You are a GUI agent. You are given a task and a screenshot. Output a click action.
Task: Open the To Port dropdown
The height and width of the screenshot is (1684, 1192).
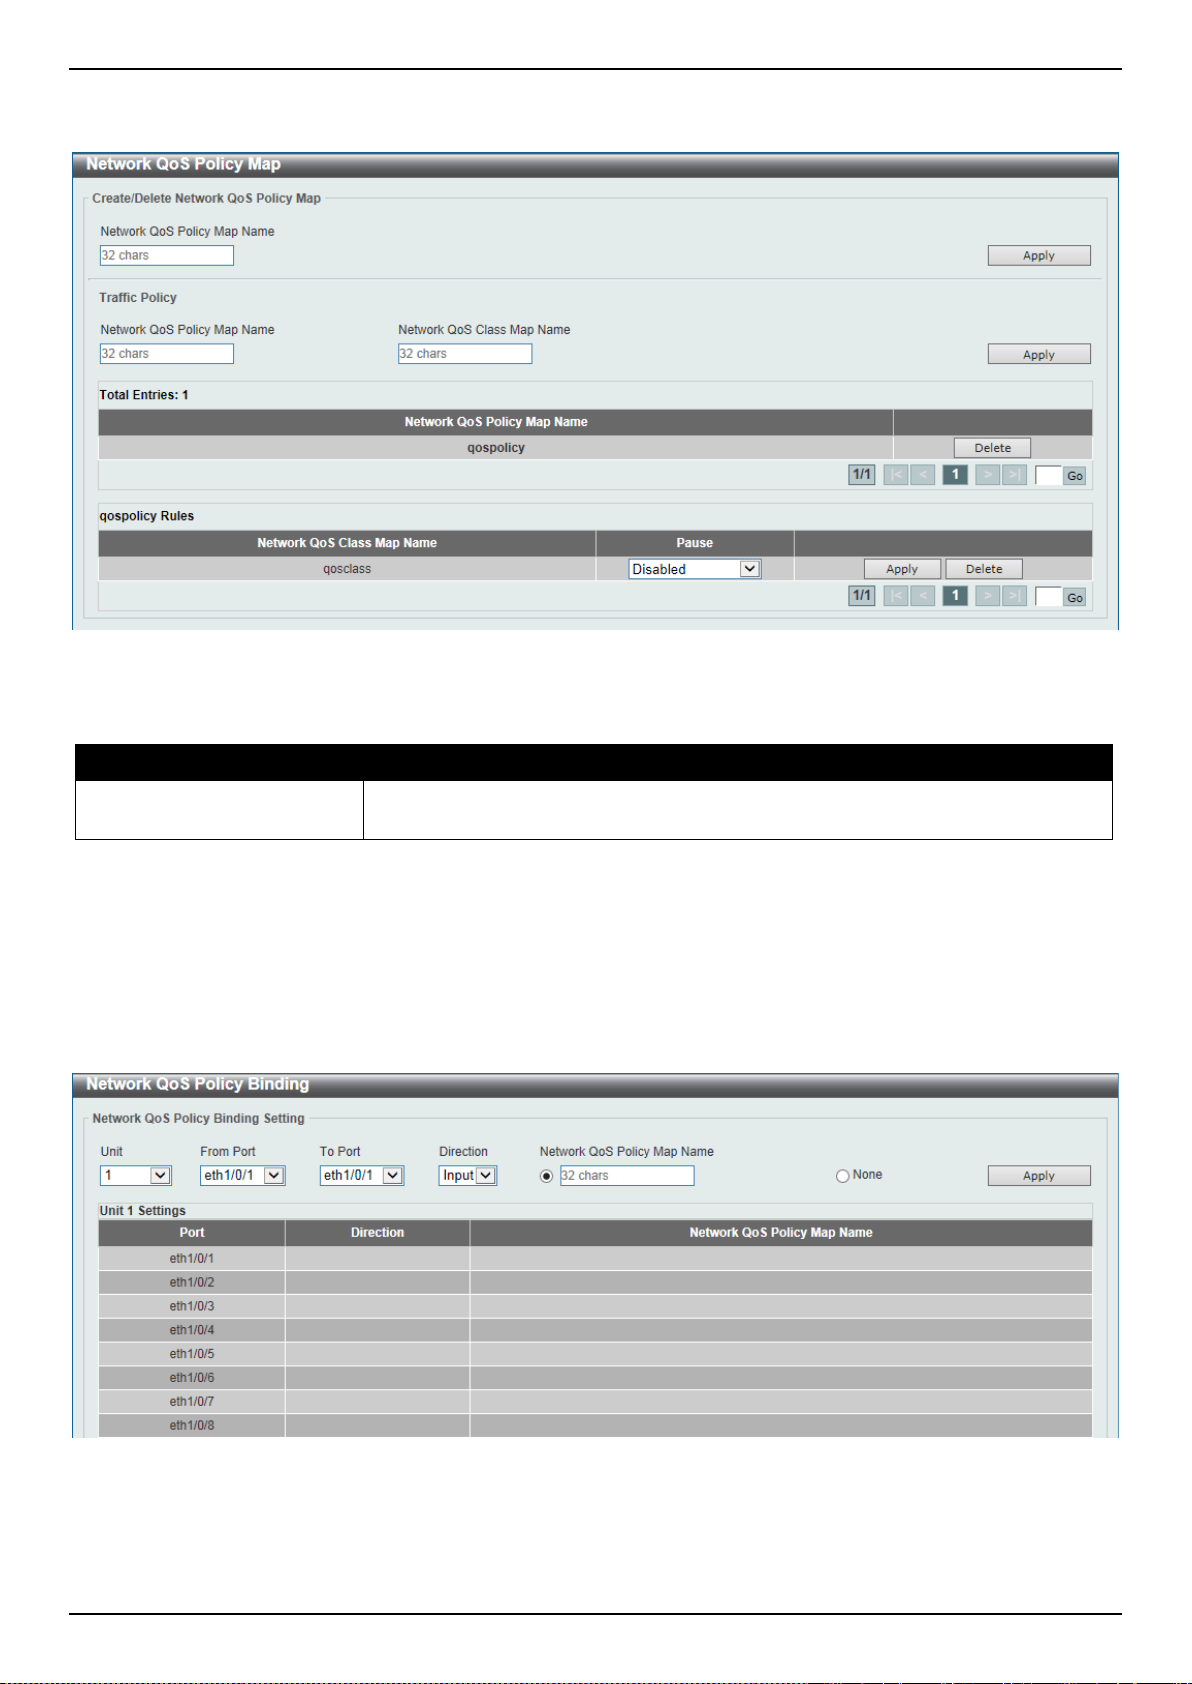[362, 1176]
